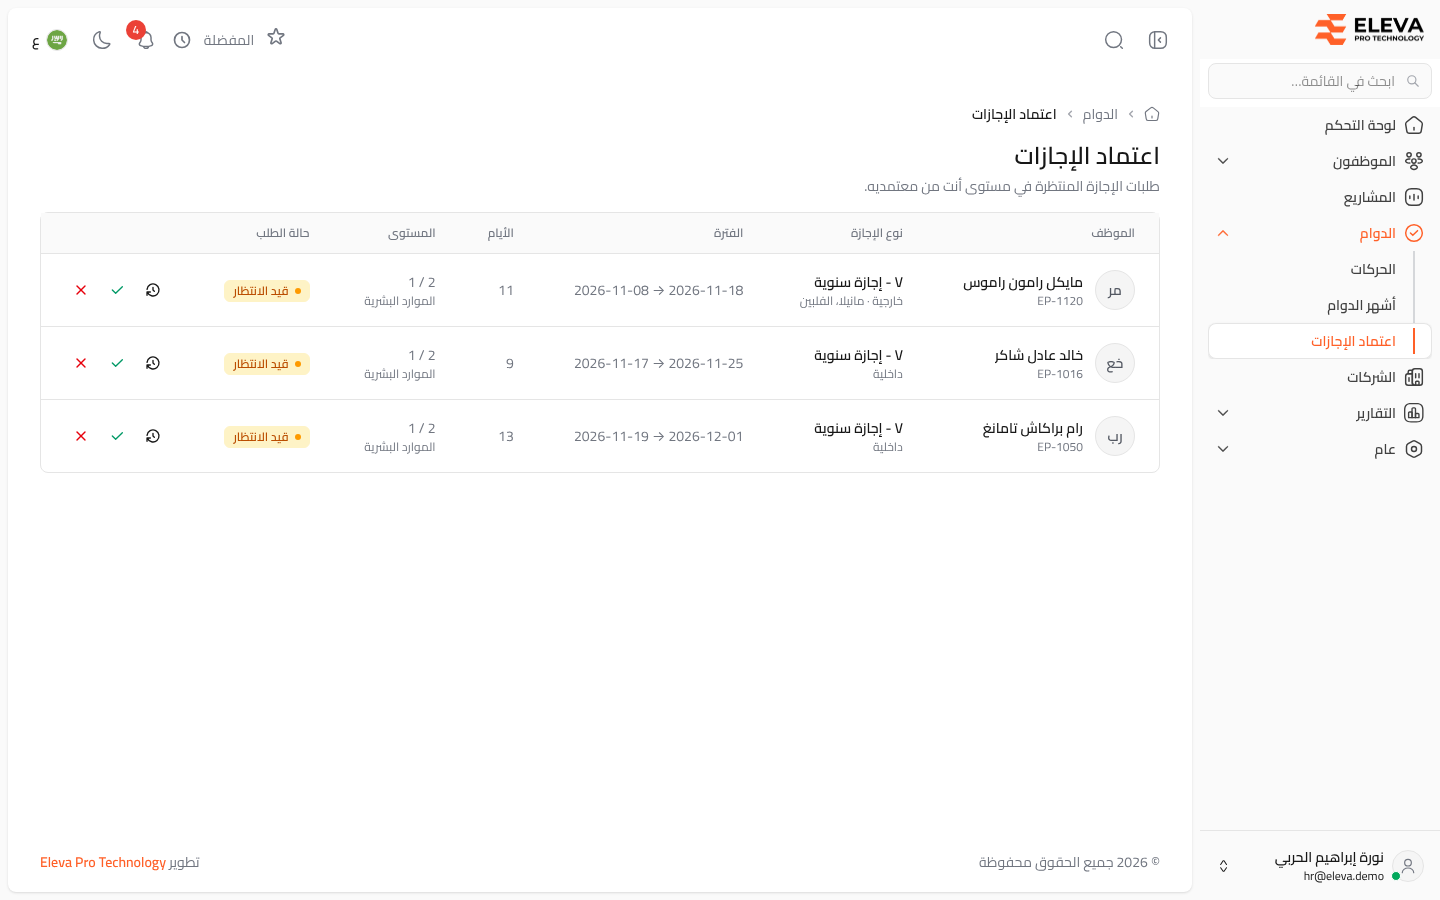Click الأيام column header

(x=501, y=233)
